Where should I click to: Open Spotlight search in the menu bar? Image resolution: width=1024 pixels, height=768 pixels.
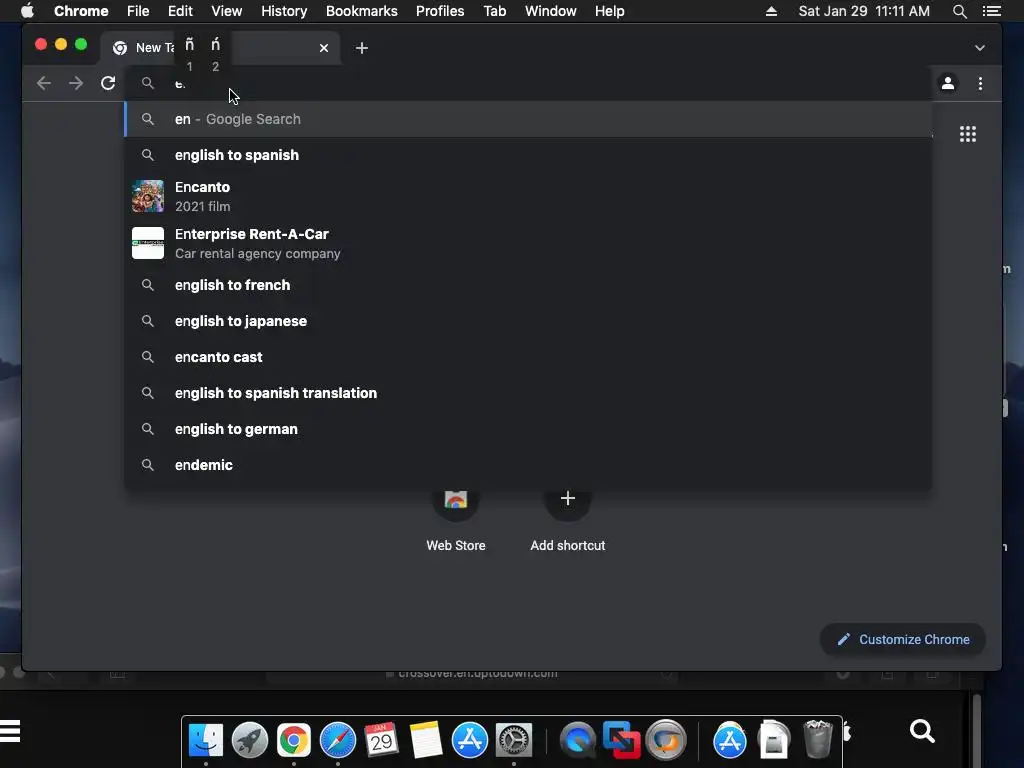pyautogui.click(x=959, y=11)
